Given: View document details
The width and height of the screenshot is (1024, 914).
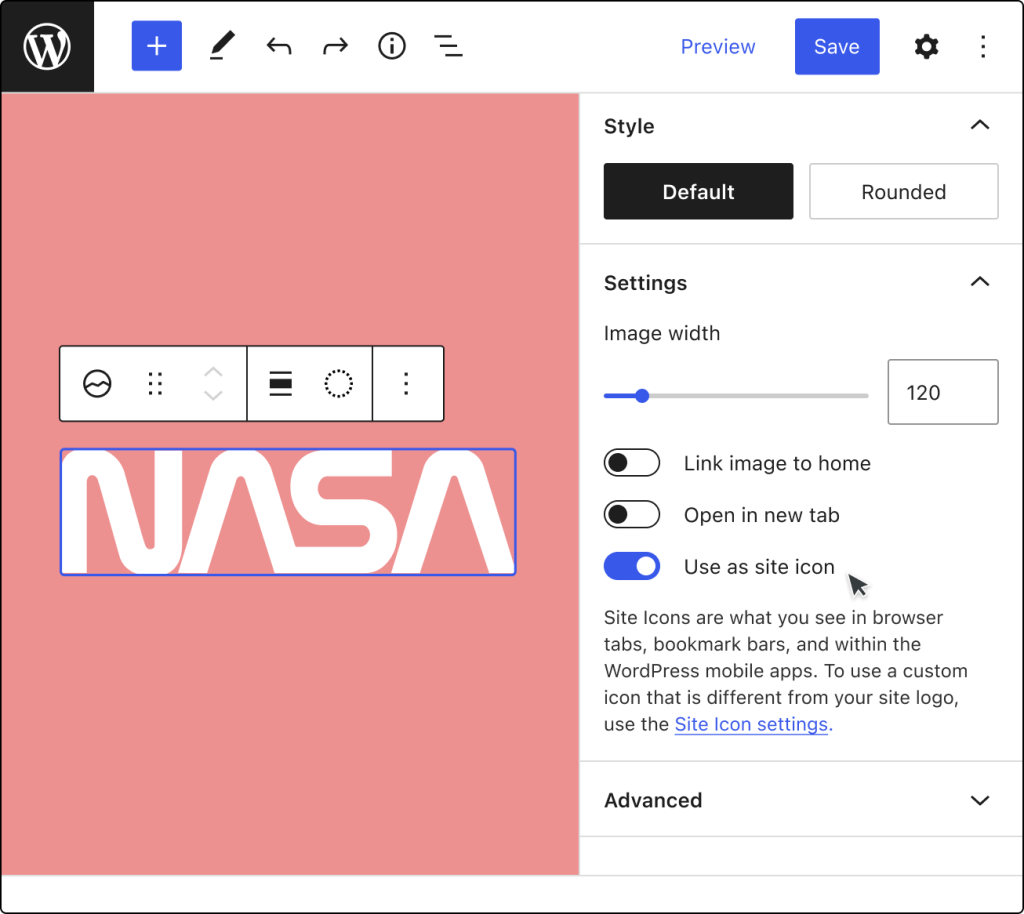Looking at the screenshot, I should (391, 46).
